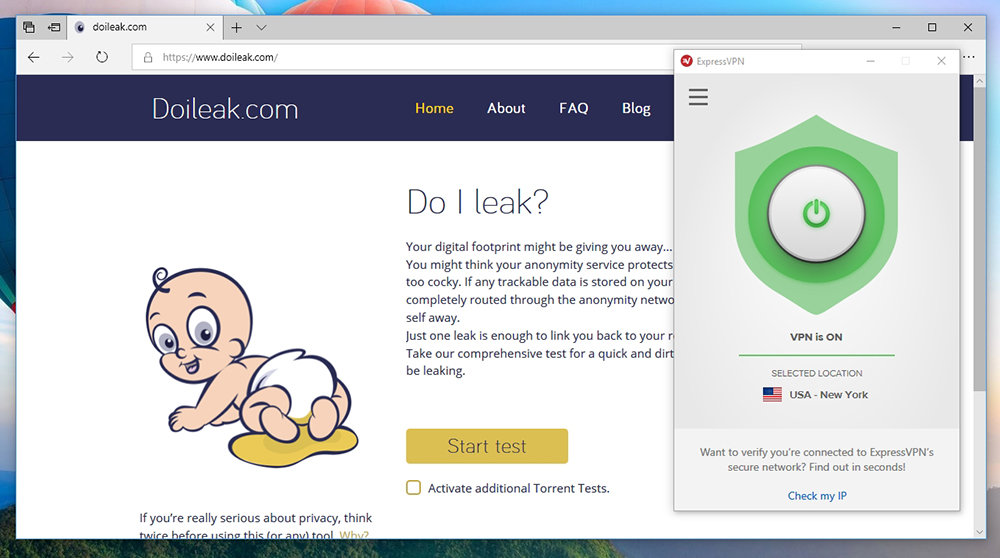This screenshot has width=1000, height=558.
Task: Click the Why? link about privacy
Action: click(354, 535)
